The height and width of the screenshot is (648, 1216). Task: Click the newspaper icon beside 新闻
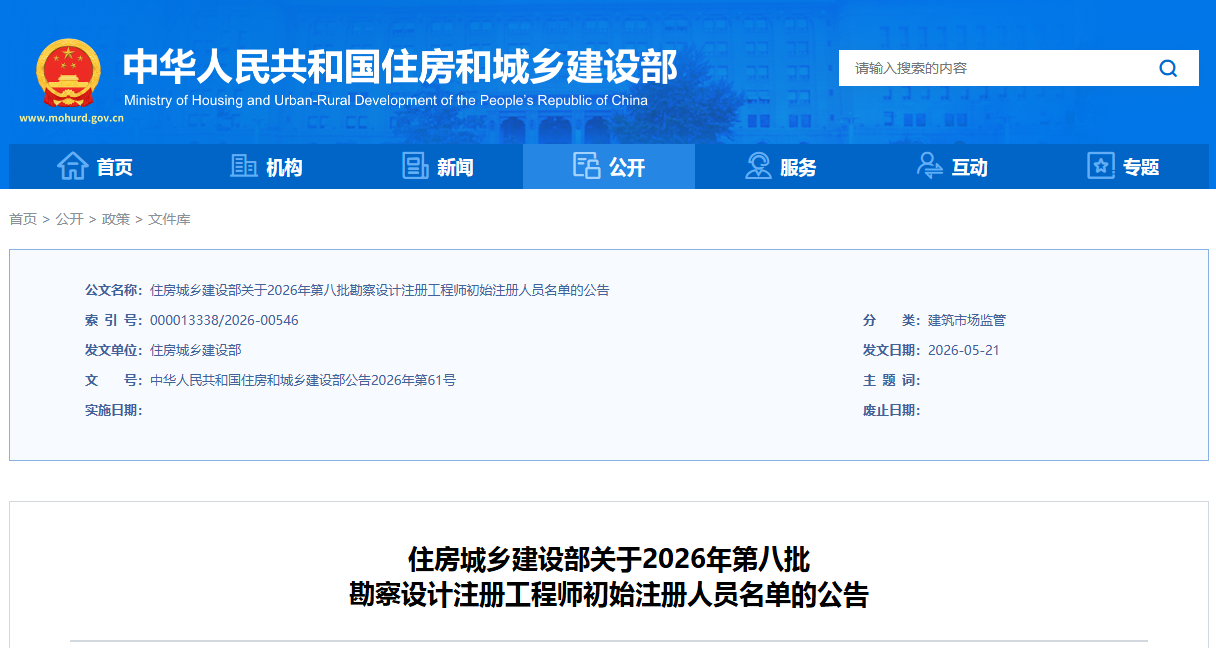tap(415, 166)
